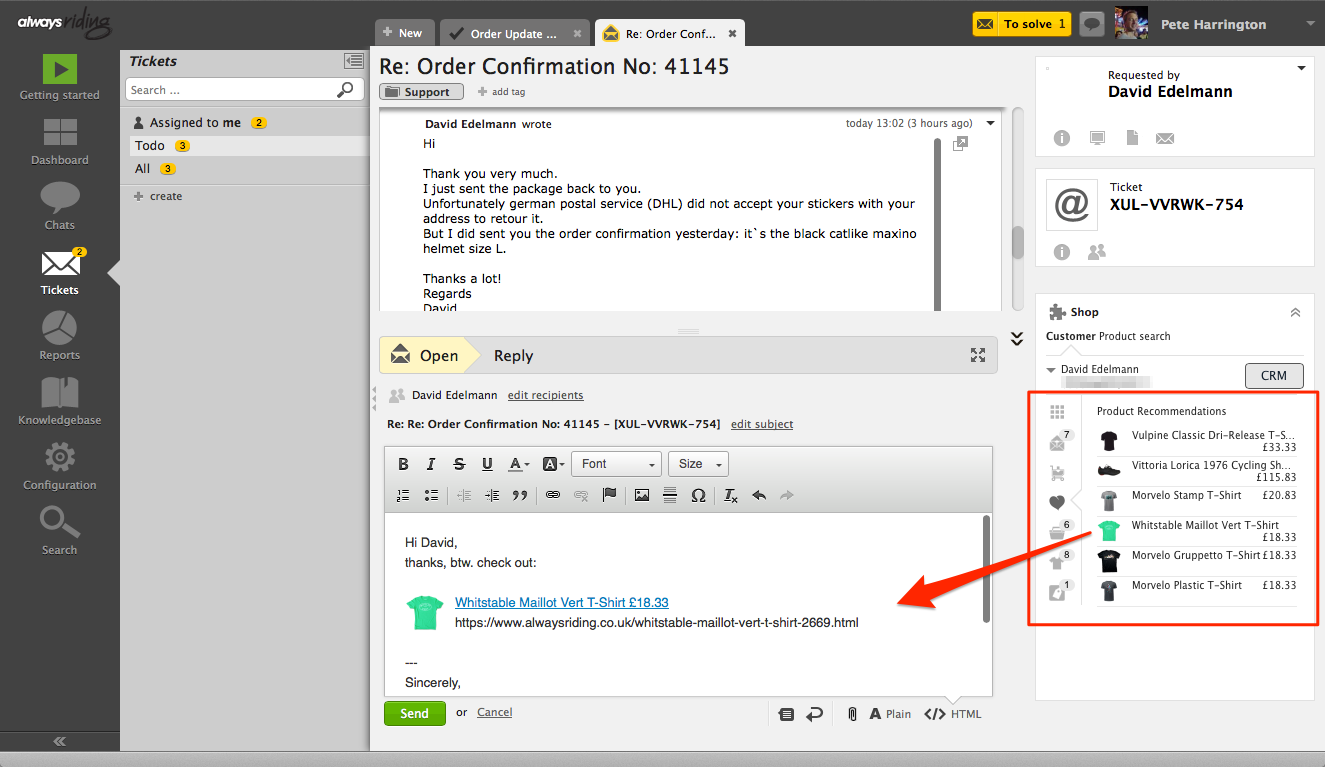1325x767 pixels.
Task: Remove formatting from selected text
Action: pos(731,495)
